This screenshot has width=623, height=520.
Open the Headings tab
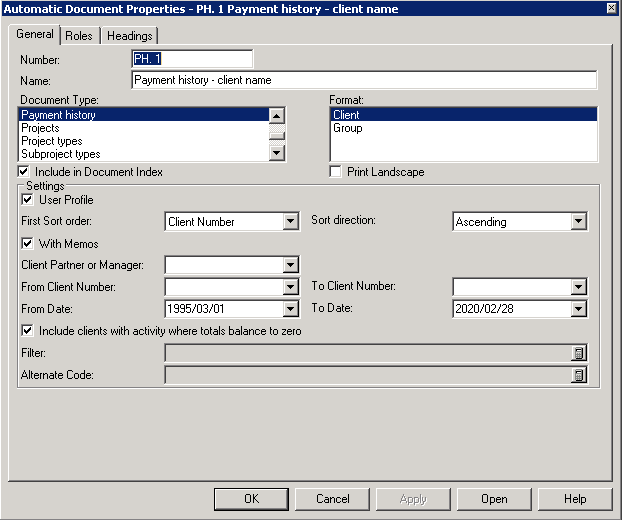(129, 36)
